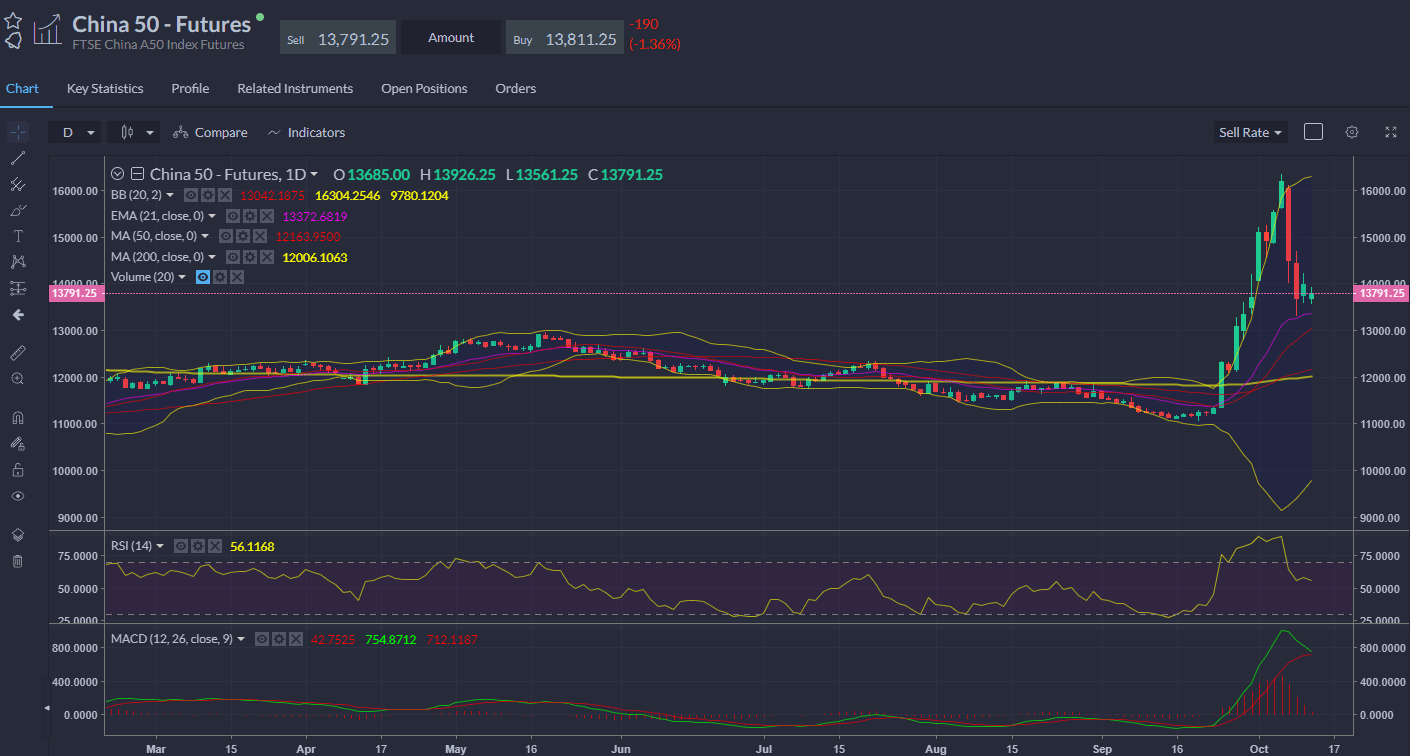Select the zoom in magnifier tool

pos(17,379)
